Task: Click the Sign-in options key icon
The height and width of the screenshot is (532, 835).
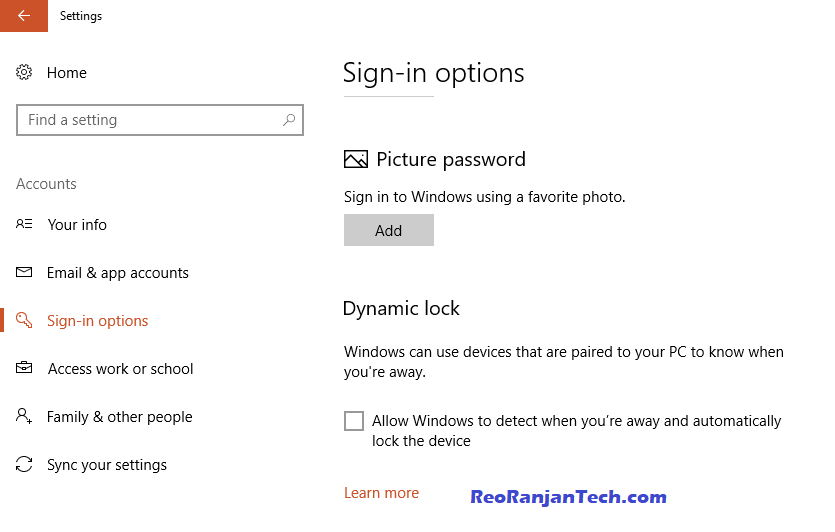Action: [24, 320]
